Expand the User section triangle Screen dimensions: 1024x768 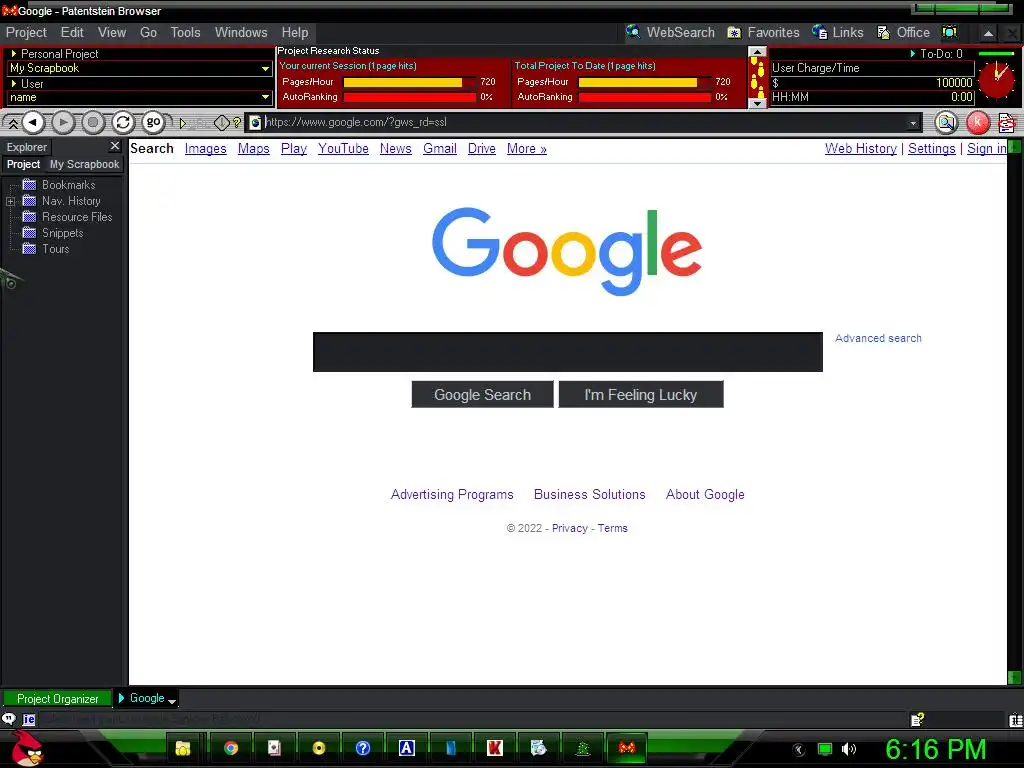coord(14,83)
